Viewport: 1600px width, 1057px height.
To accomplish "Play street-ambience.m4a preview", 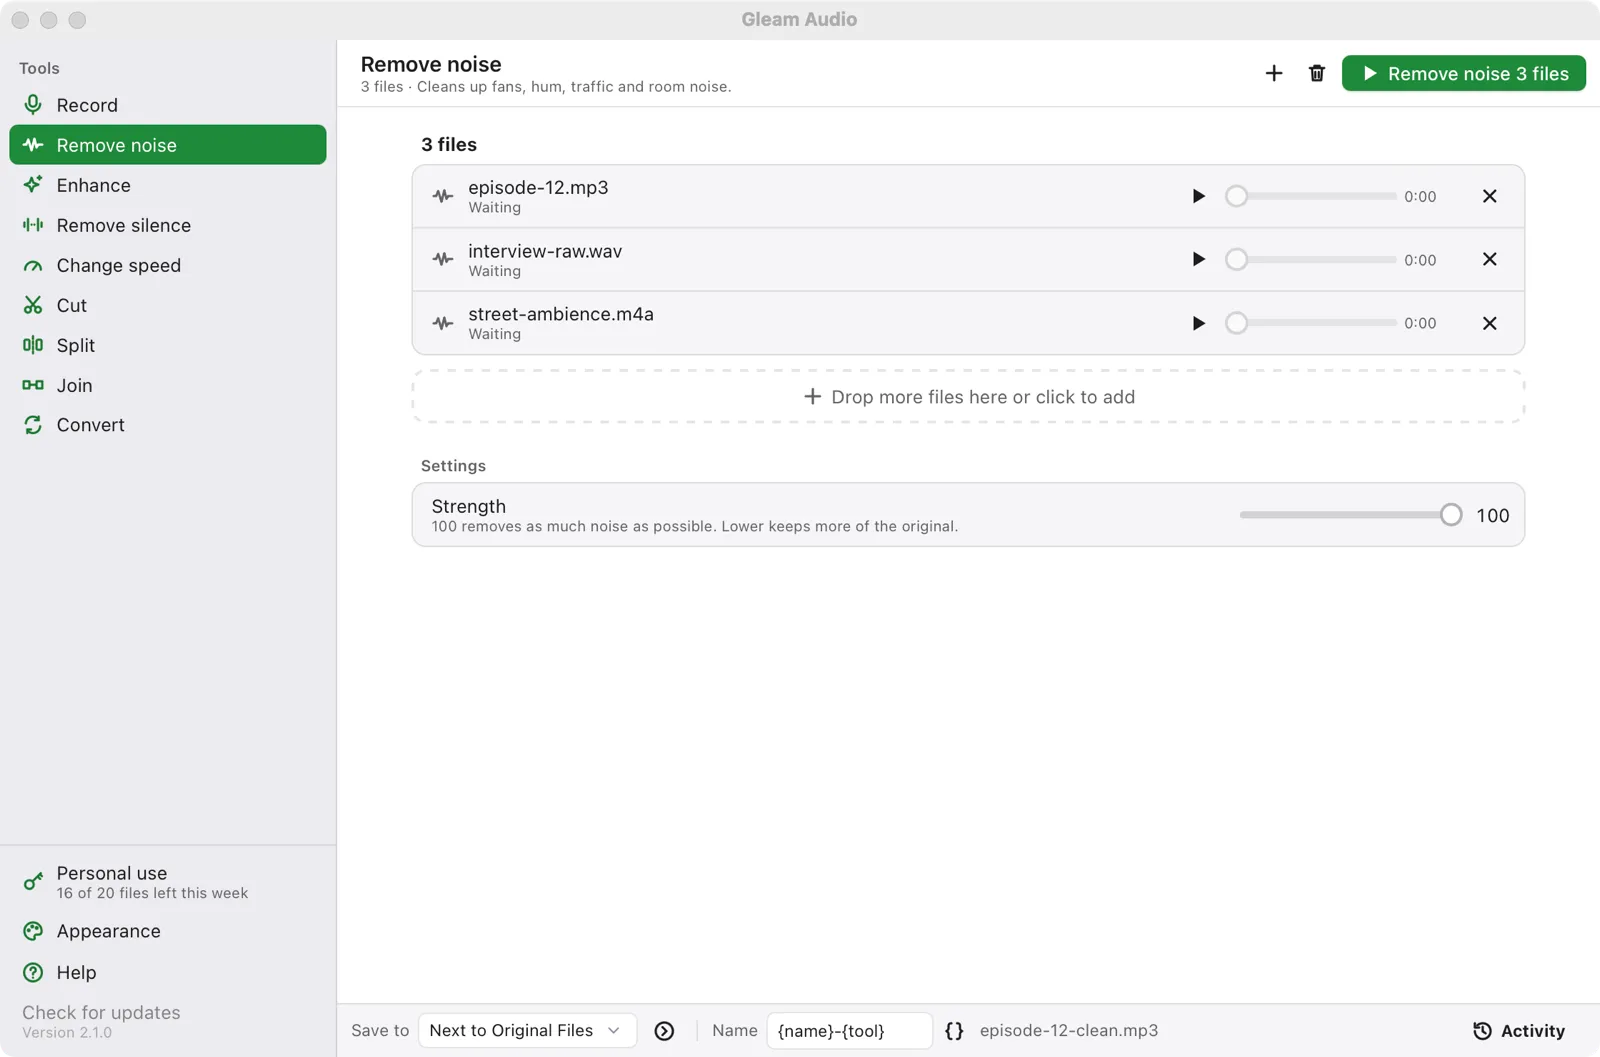I will [1198, 323].
